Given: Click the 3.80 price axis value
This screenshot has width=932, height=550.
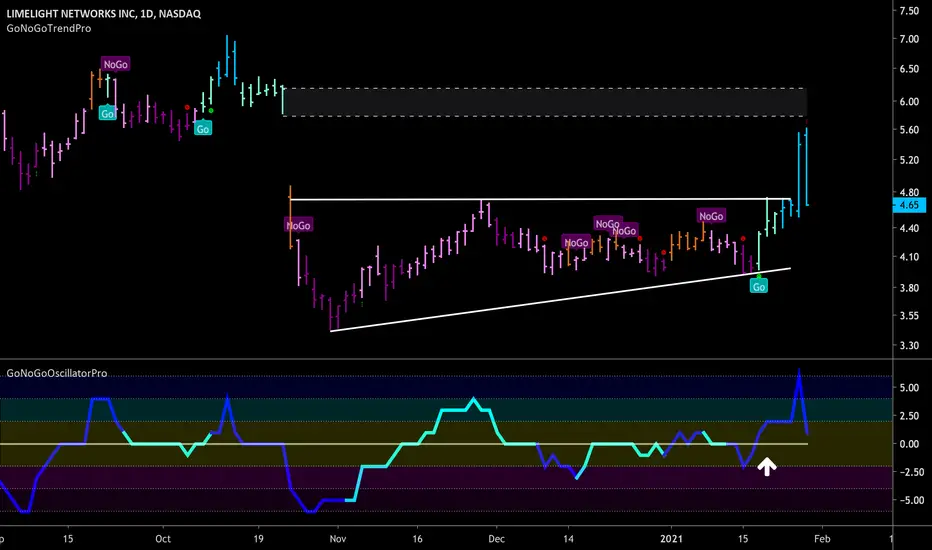Looking at the screenshot, I should 909,288.
